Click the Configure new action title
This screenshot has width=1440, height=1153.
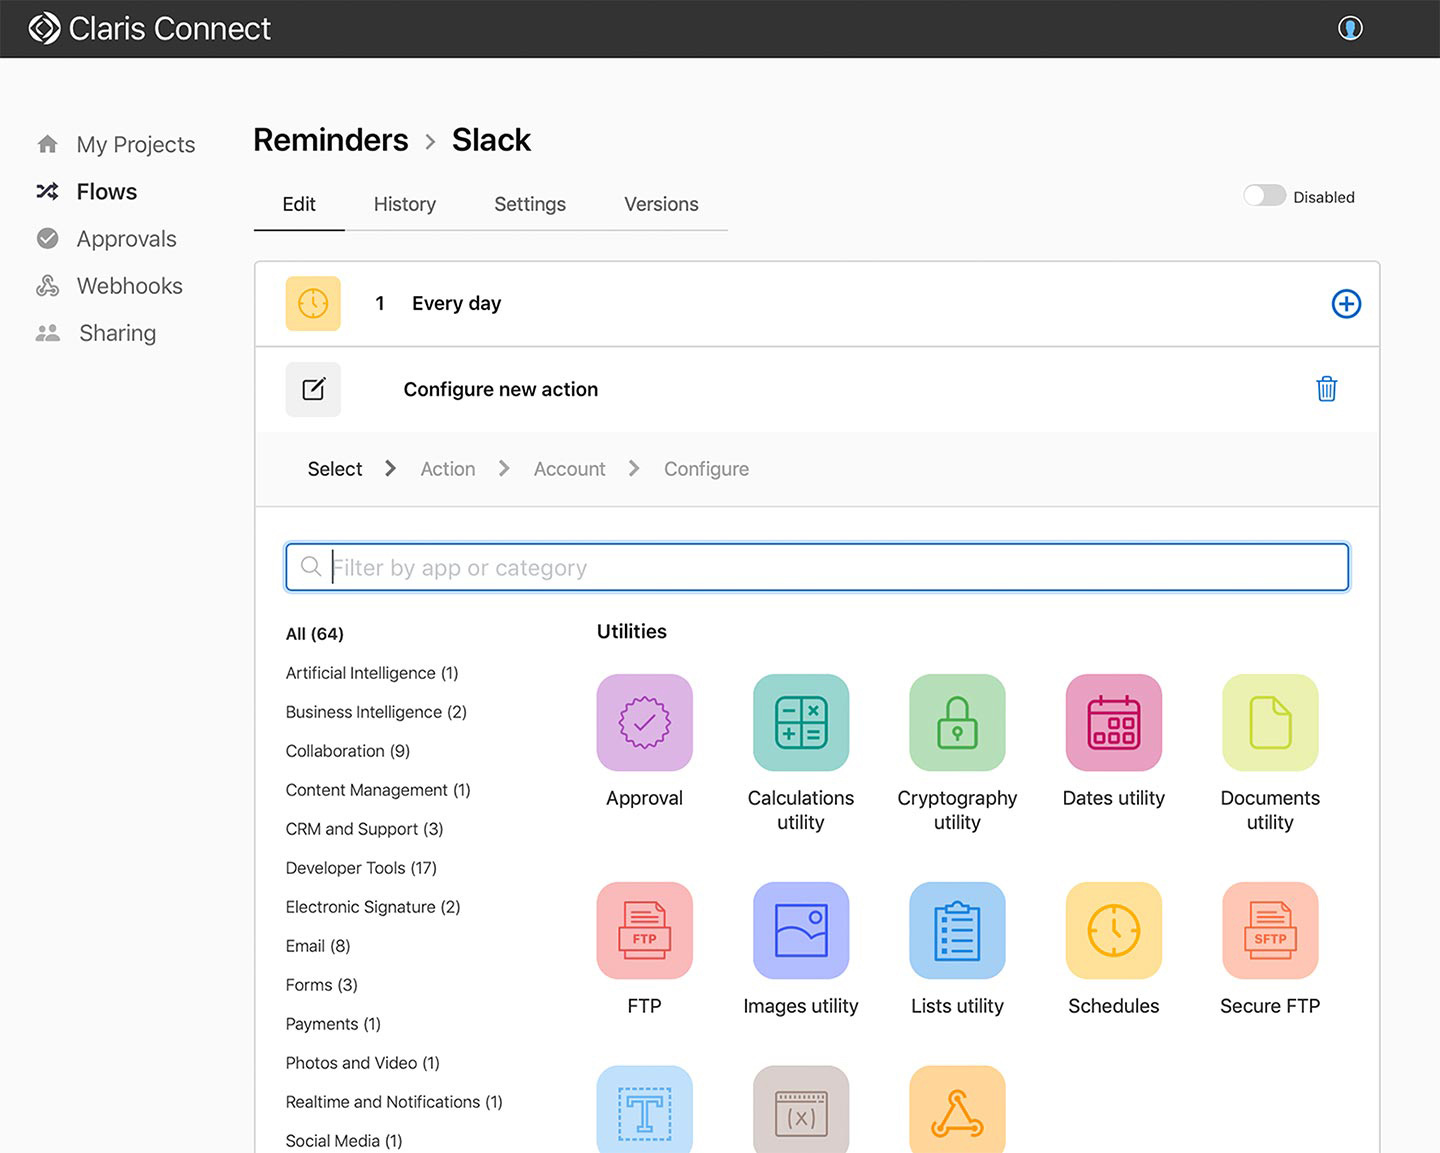(501, 389)
